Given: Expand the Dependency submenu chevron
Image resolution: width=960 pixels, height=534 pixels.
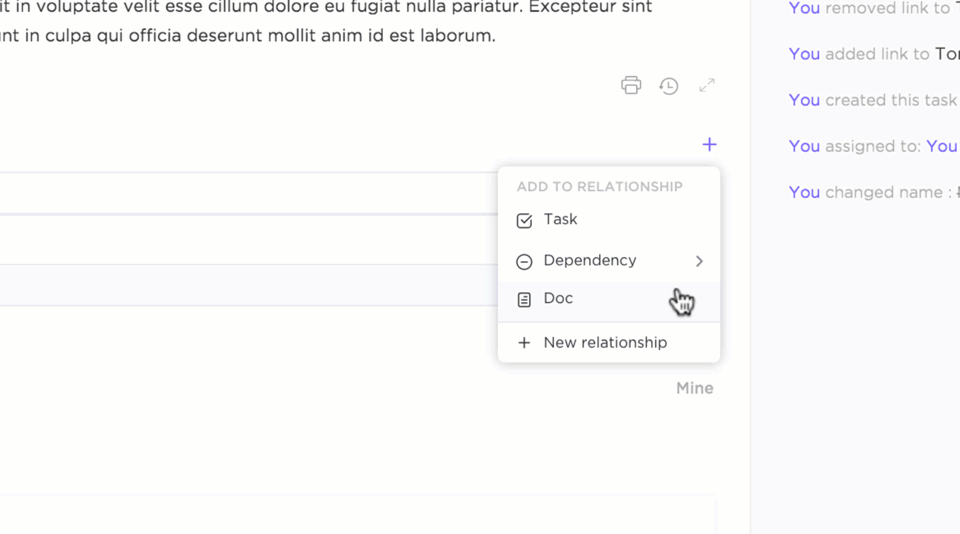Looking at the screenshot, I should pyautogui.click(x=699, y=261).
